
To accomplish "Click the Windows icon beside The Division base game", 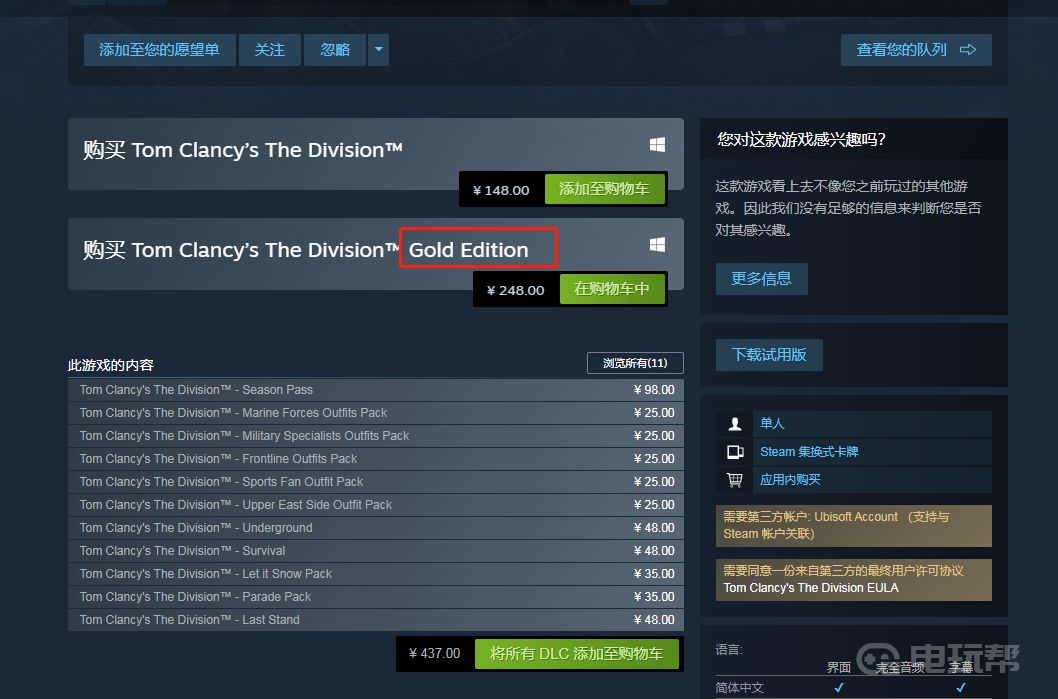I will click(657, 144).
